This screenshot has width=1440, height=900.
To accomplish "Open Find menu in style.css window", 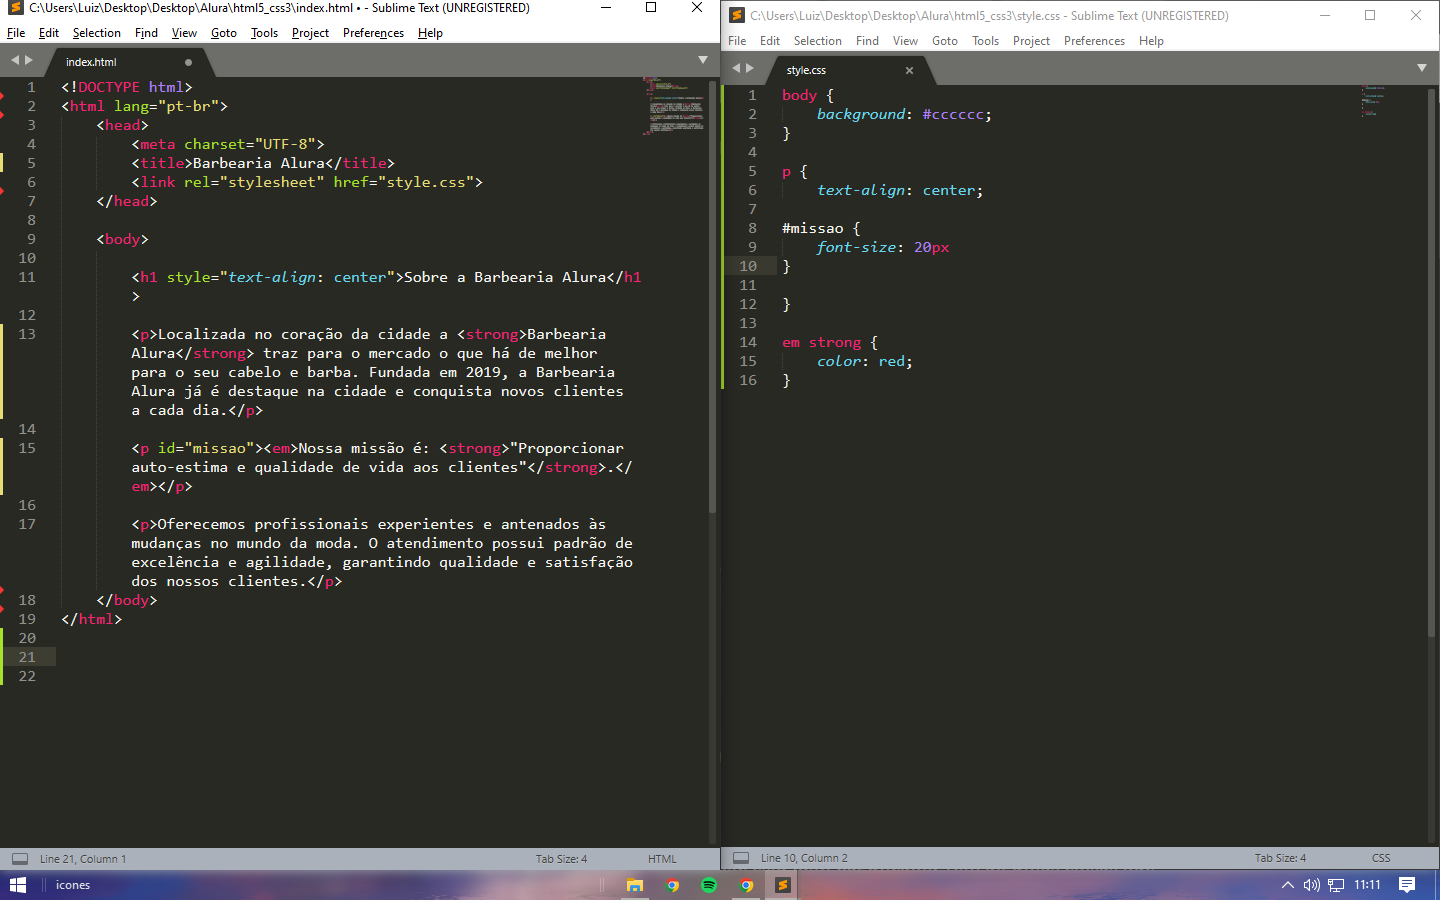I will tap(867, 41).
